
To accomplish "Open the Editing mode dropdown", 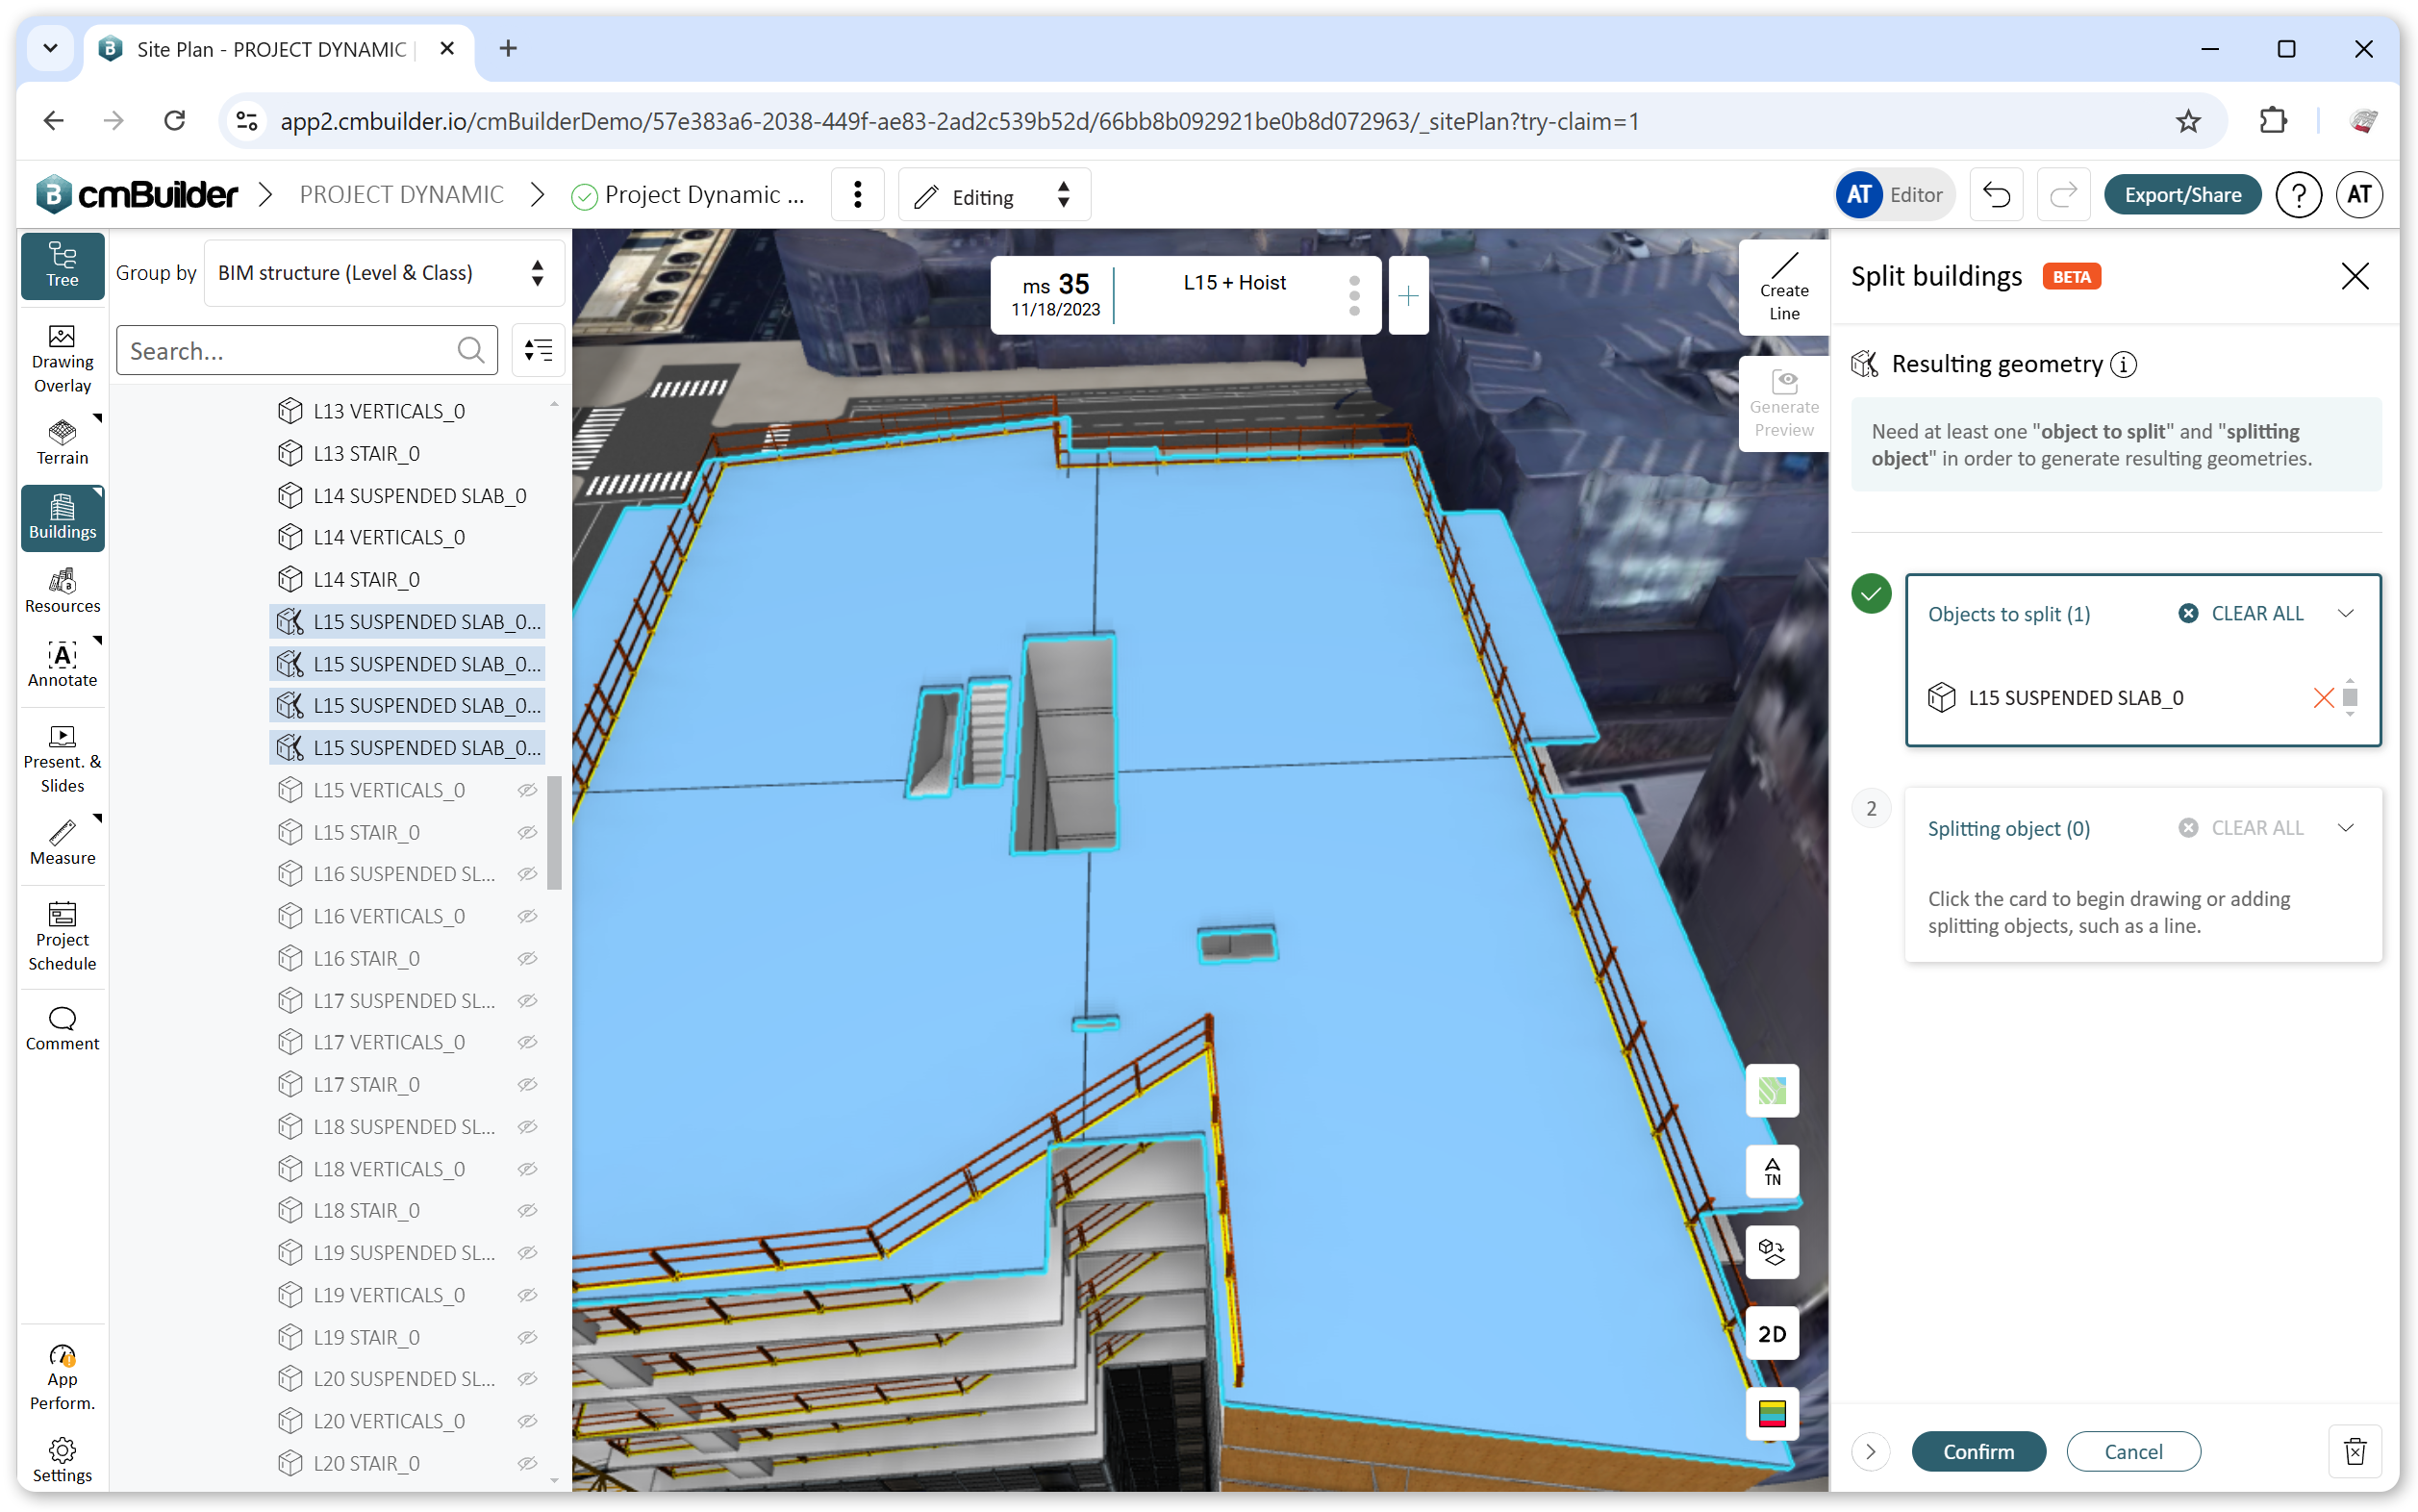I will [993, 196].
